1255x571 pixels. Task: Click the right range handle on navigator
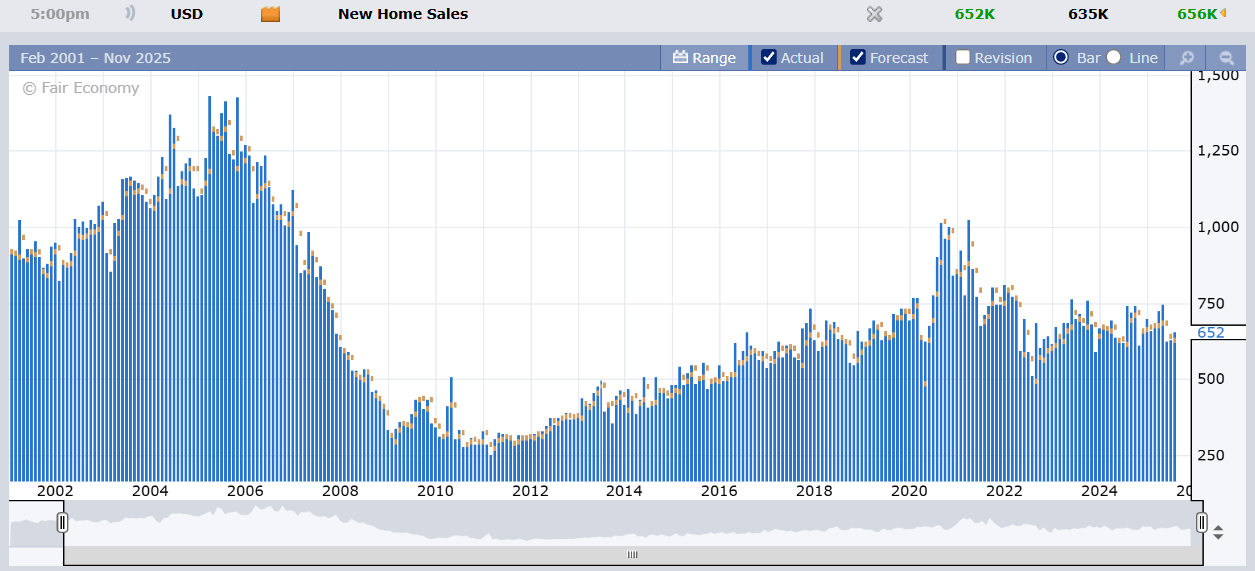tap(1201, 522)
